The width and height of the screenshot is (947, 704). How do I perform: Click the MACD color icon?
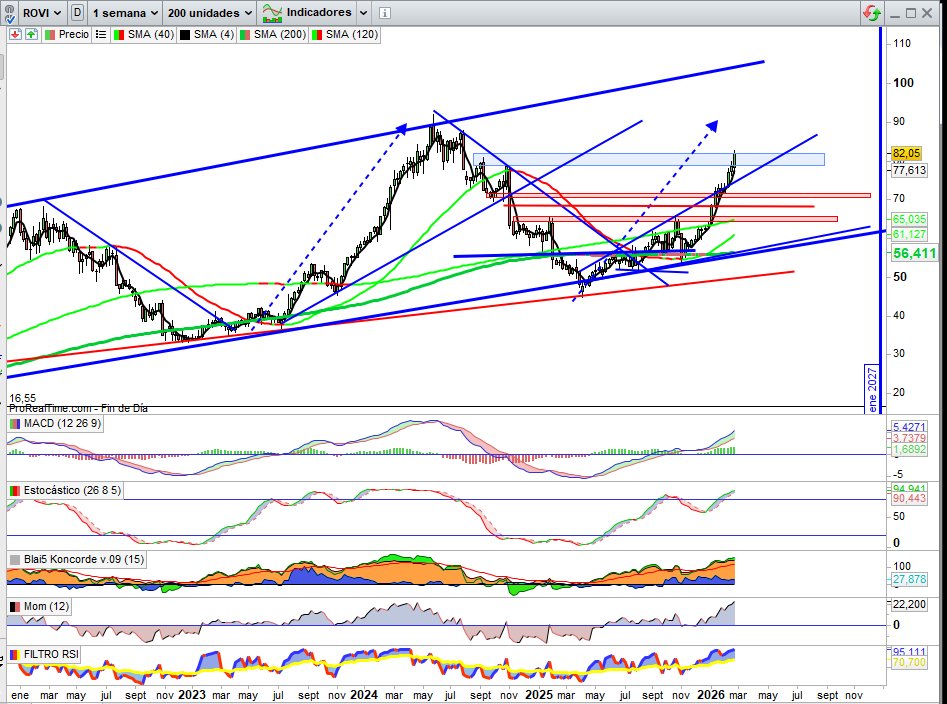pos(15,424)
